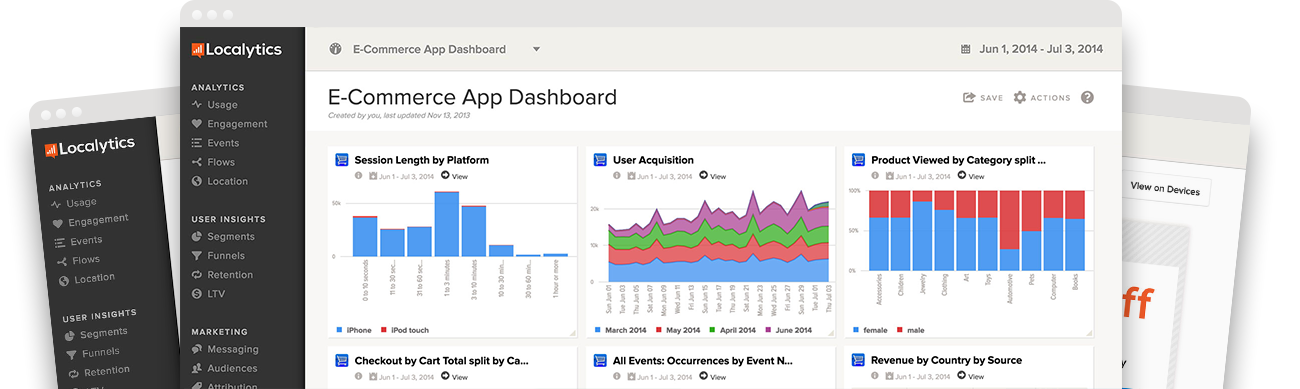Open Segments in the left background window
This screenshot has width=1300, height=389.
tap(96, 333)
